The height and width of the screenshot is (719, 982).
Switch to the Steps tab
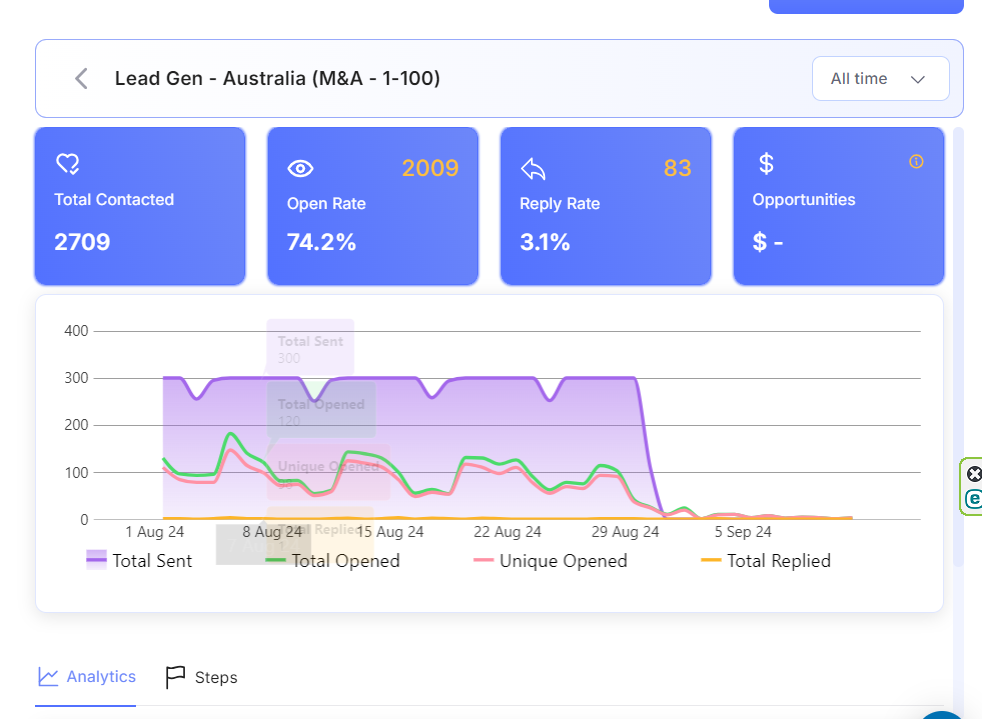(x=201, y=677)
